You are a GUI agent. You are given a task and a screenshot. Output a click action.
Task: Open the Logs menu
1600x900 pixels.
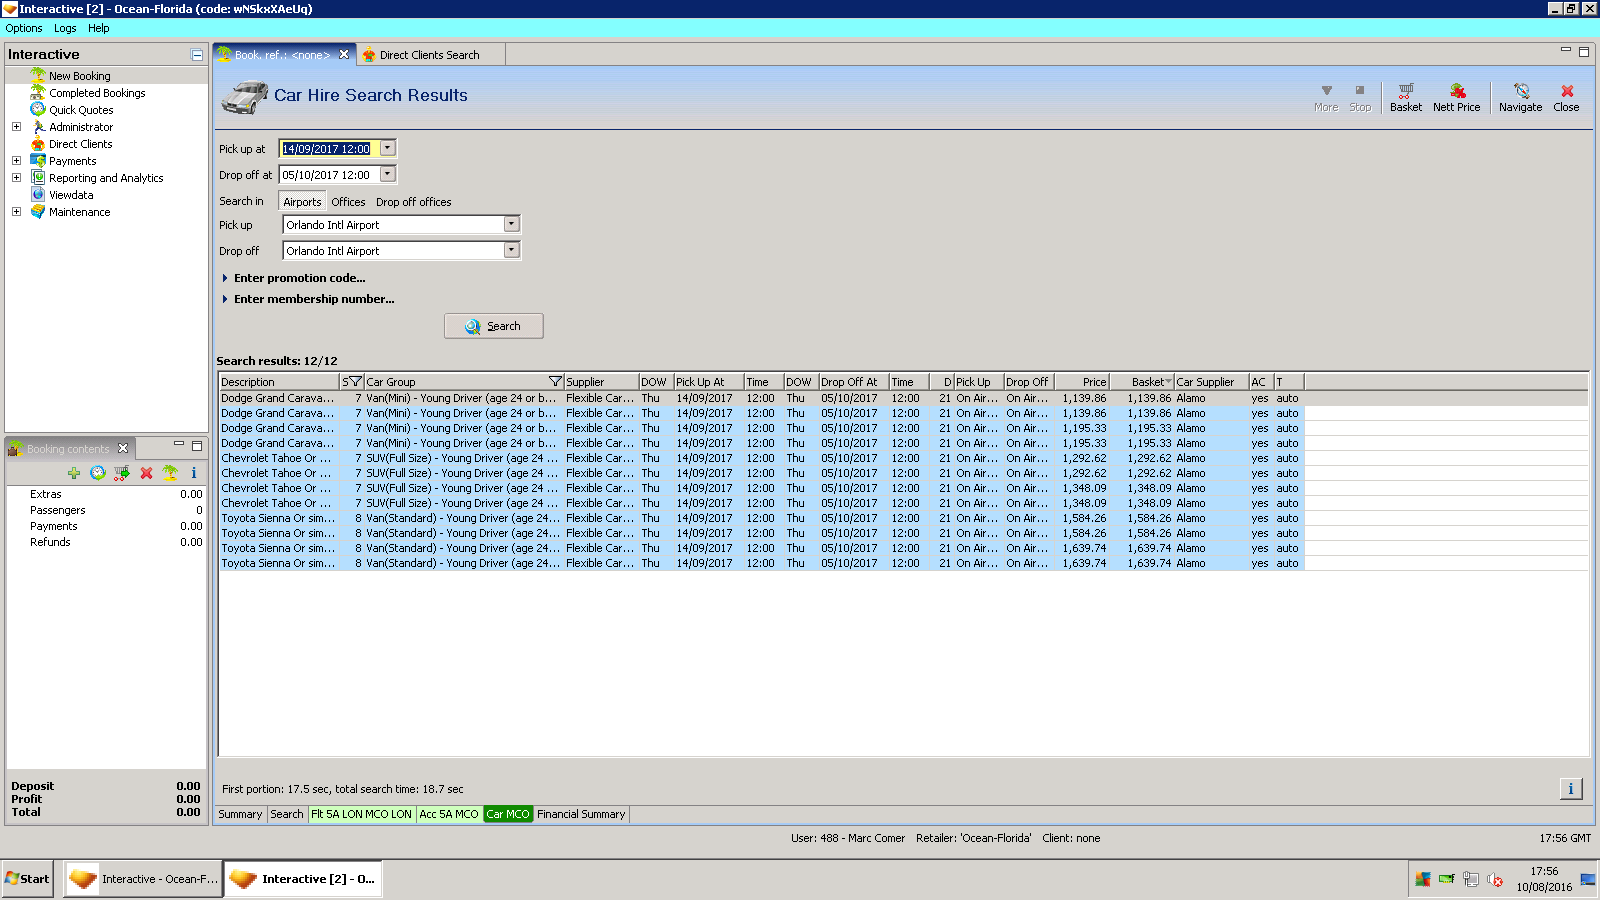[x=65, y=28]
